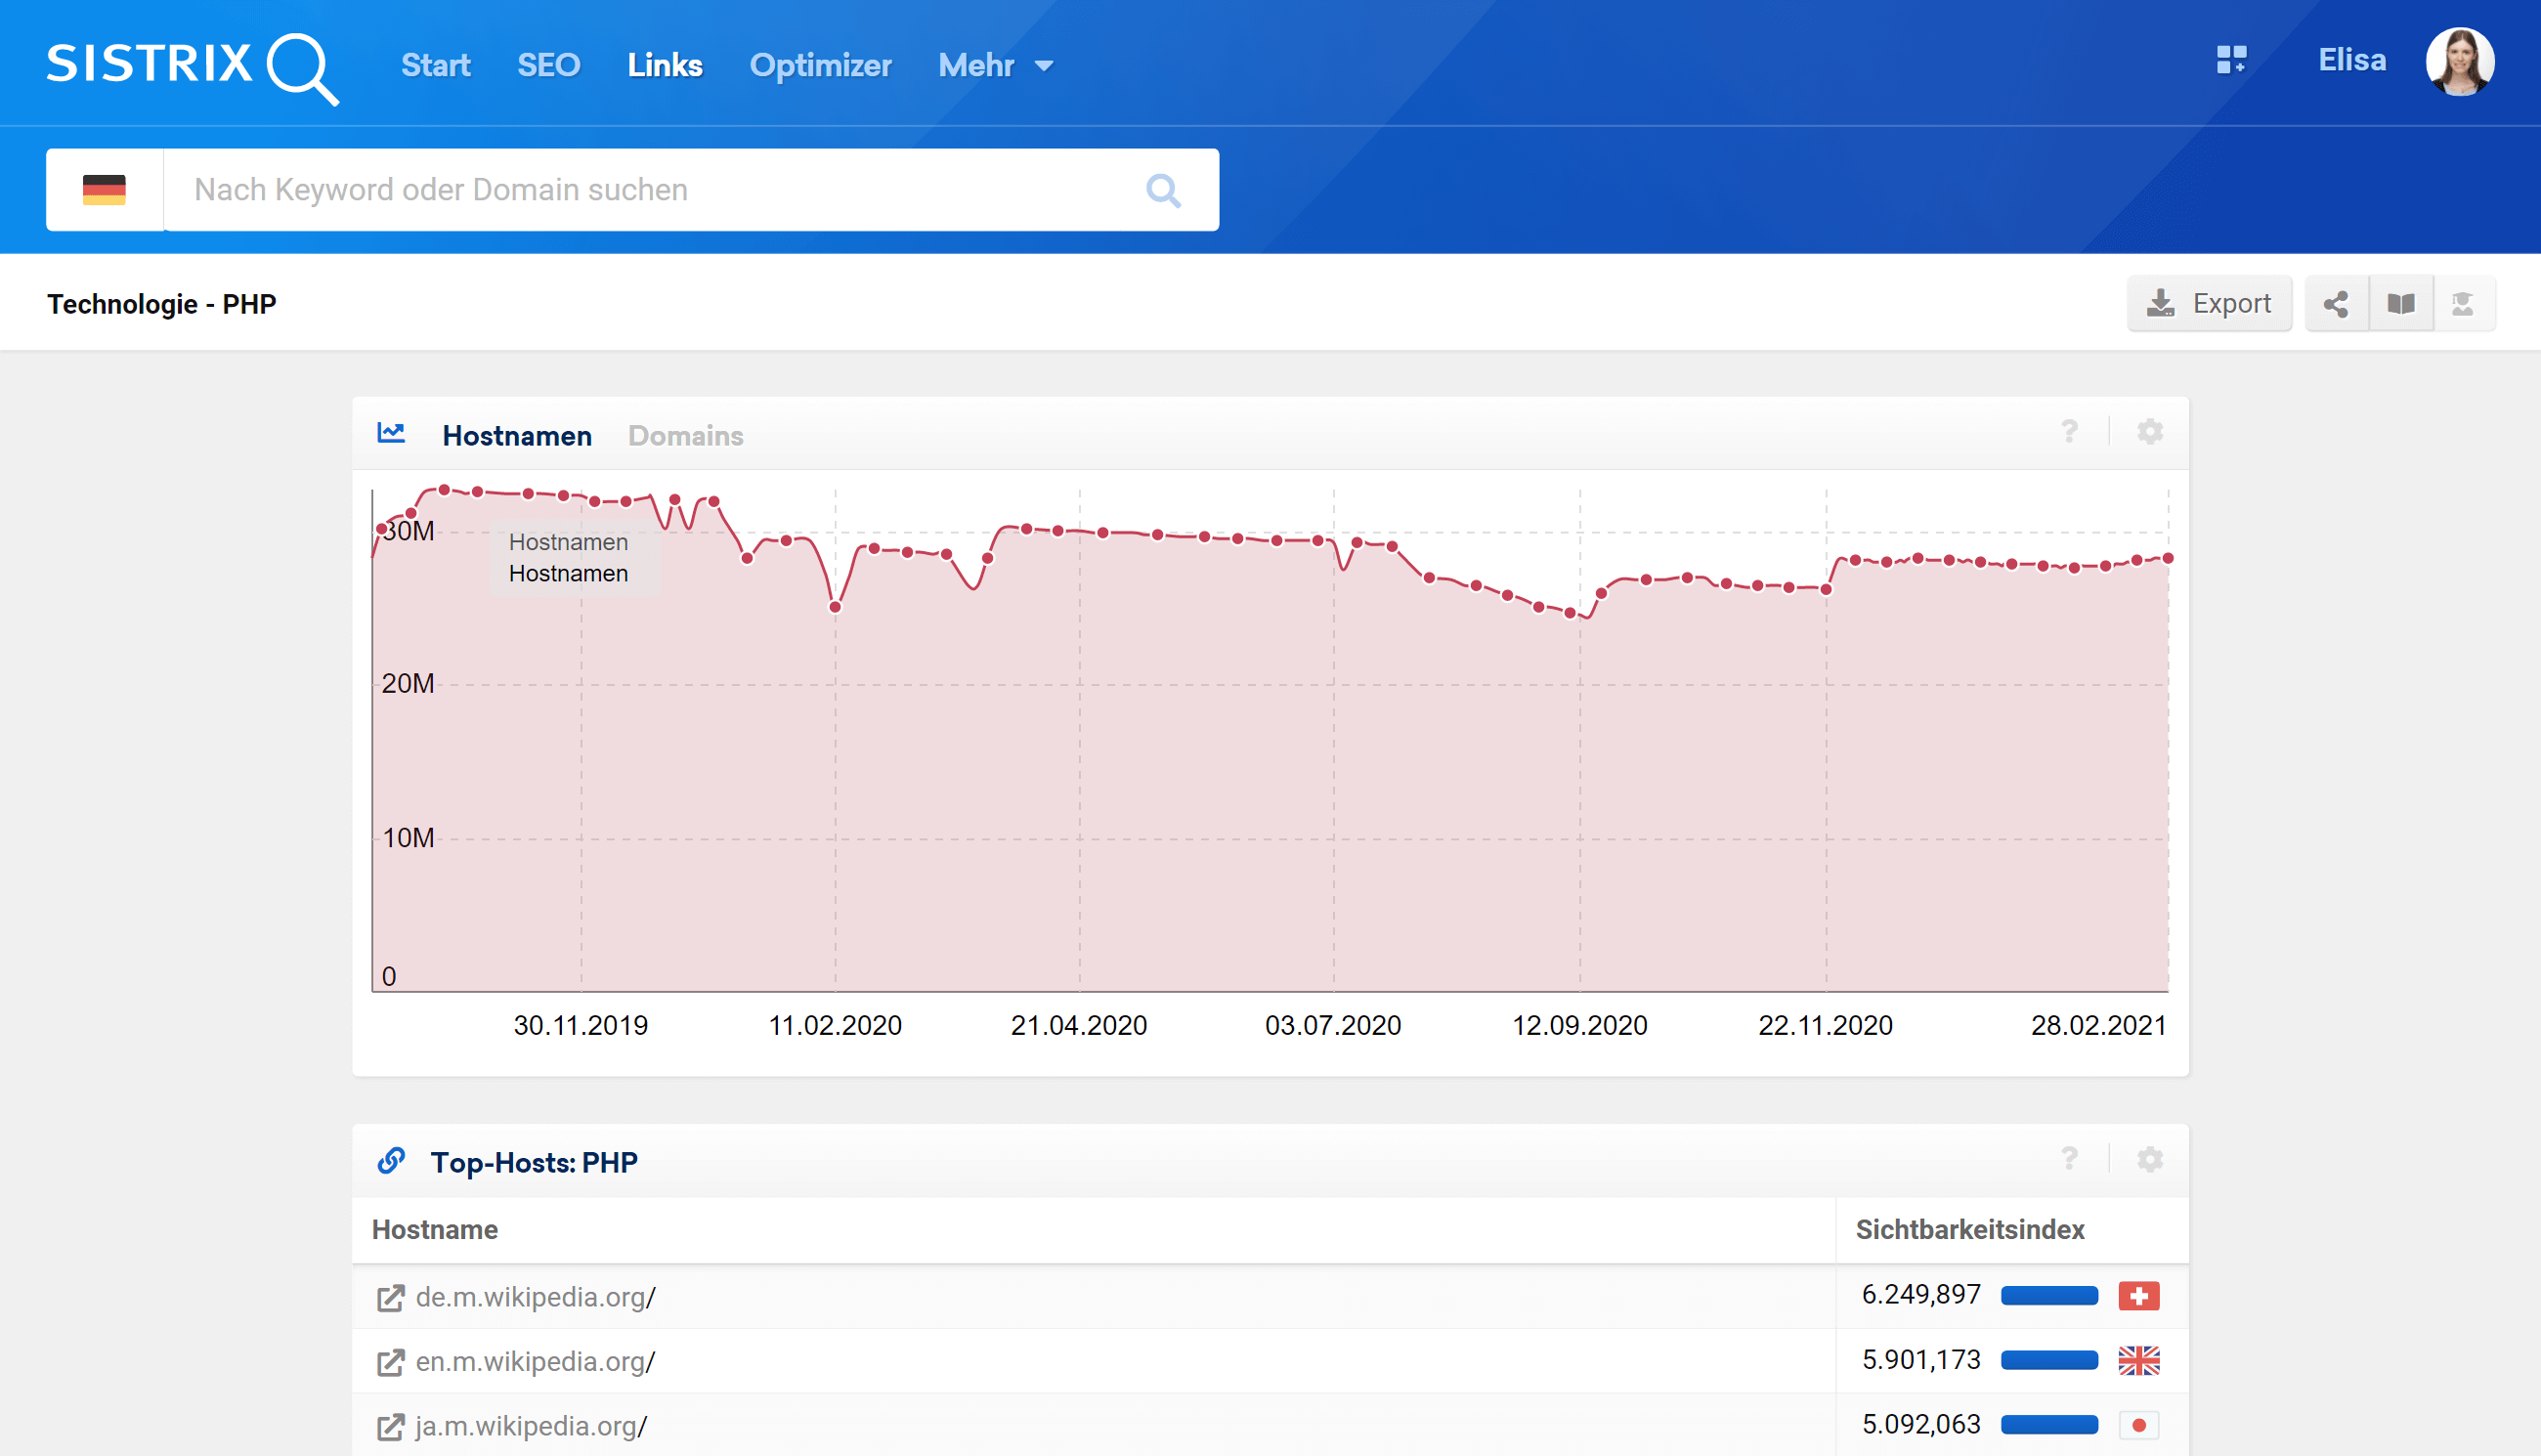Click the share icon button
The height and width of the screenshot is (1456, 2541).
tap(2336, 304)
